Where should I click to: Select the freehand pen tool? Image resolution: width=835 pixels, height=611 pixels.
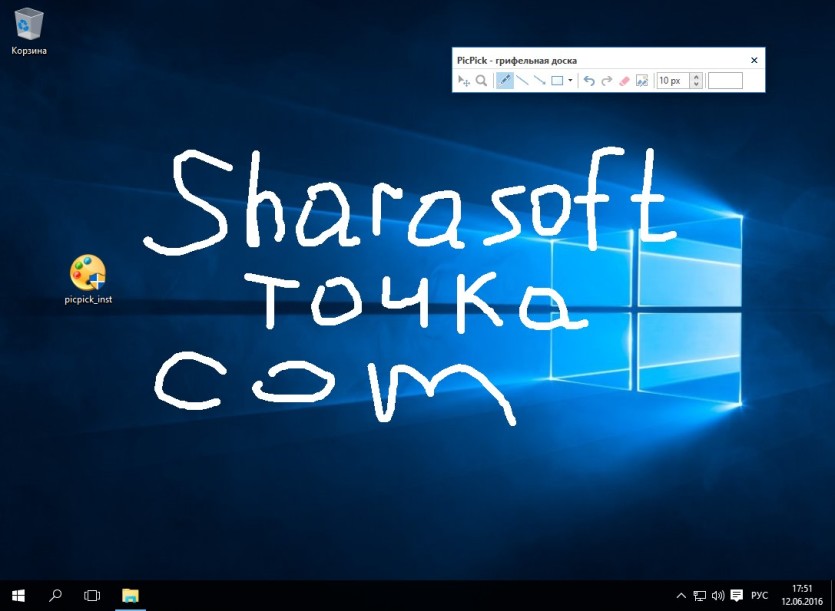click(x=504, y=81)
